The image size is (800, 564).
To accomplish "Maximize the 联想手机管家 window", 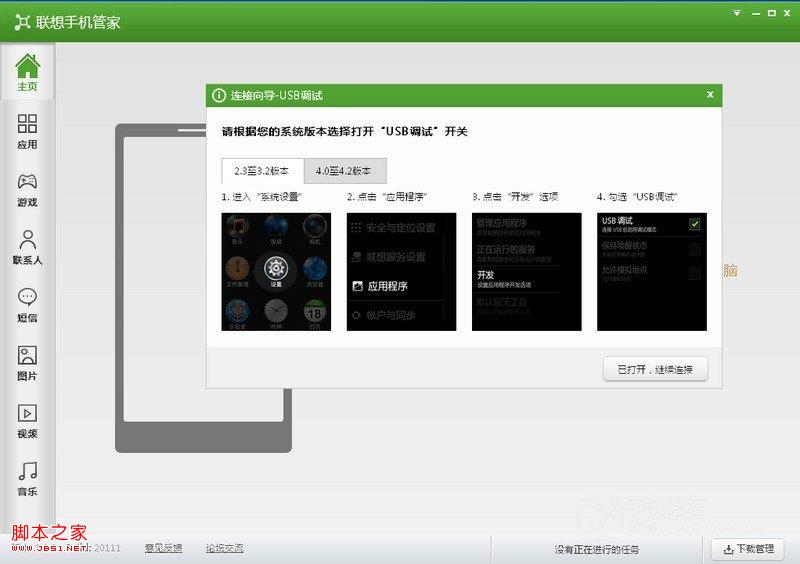I will pyautogui.click(x=772, y=13).
